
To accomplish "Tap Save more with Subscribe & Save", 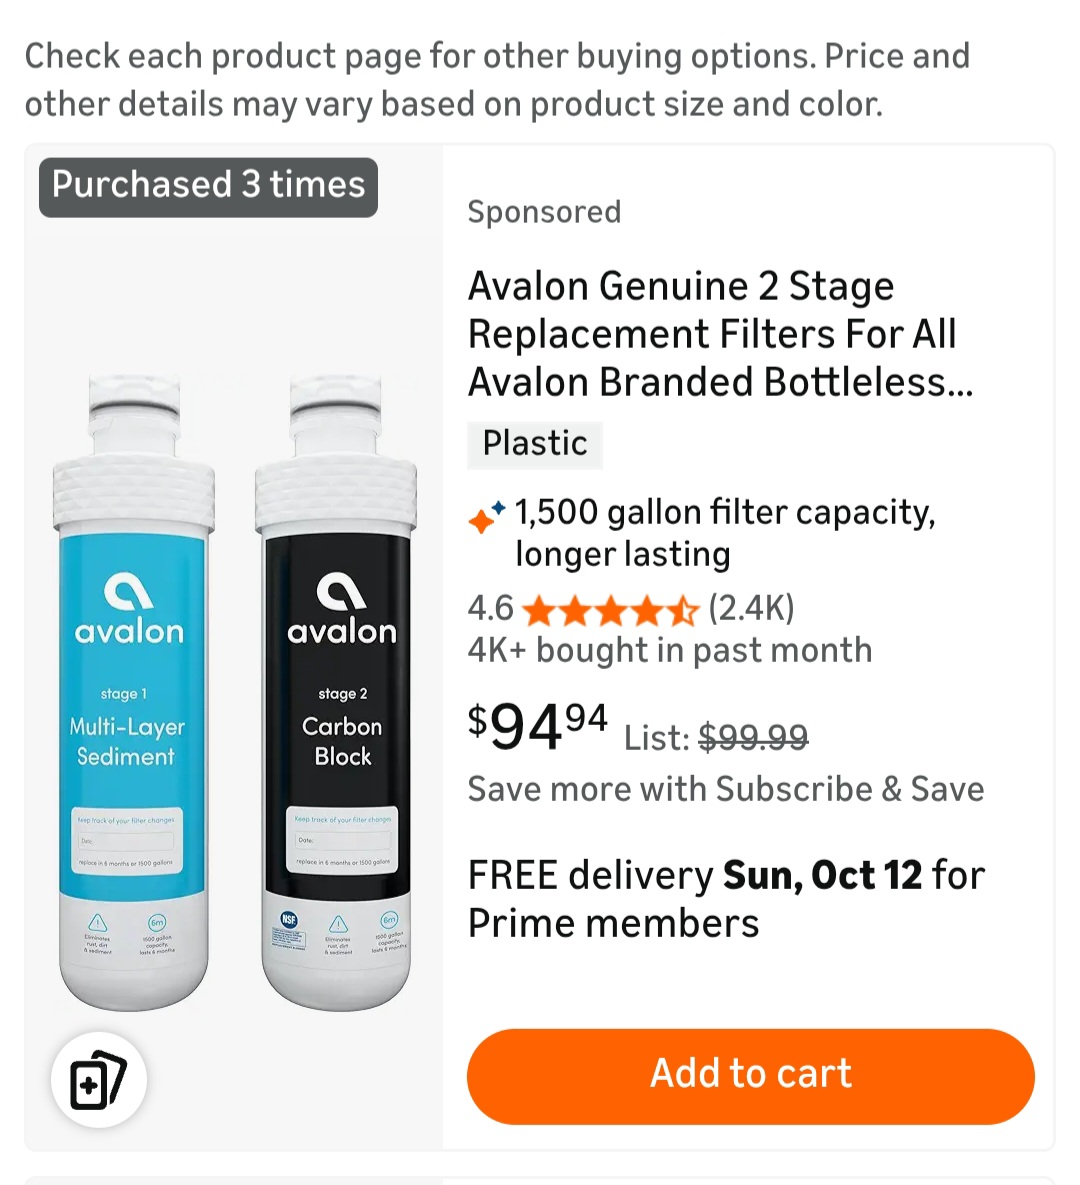I will (x=726, y=789).
